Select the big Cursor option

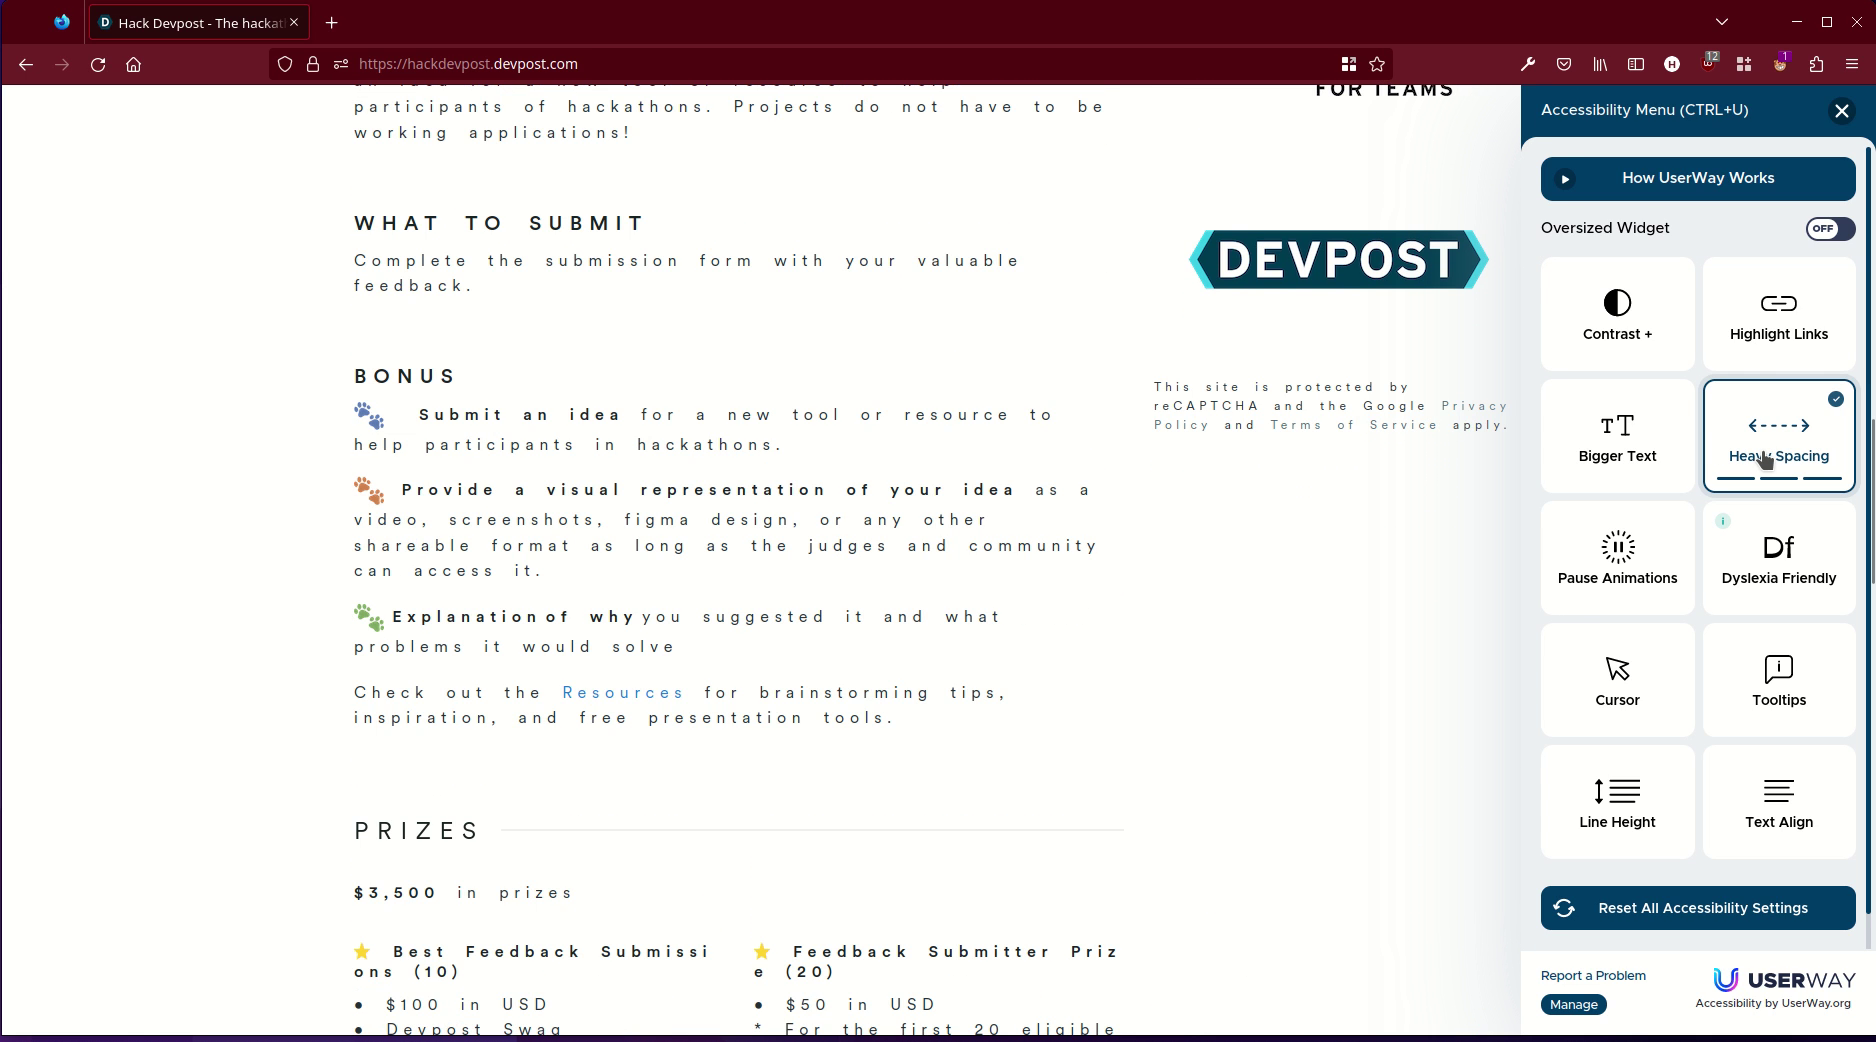click(1616, 680)
